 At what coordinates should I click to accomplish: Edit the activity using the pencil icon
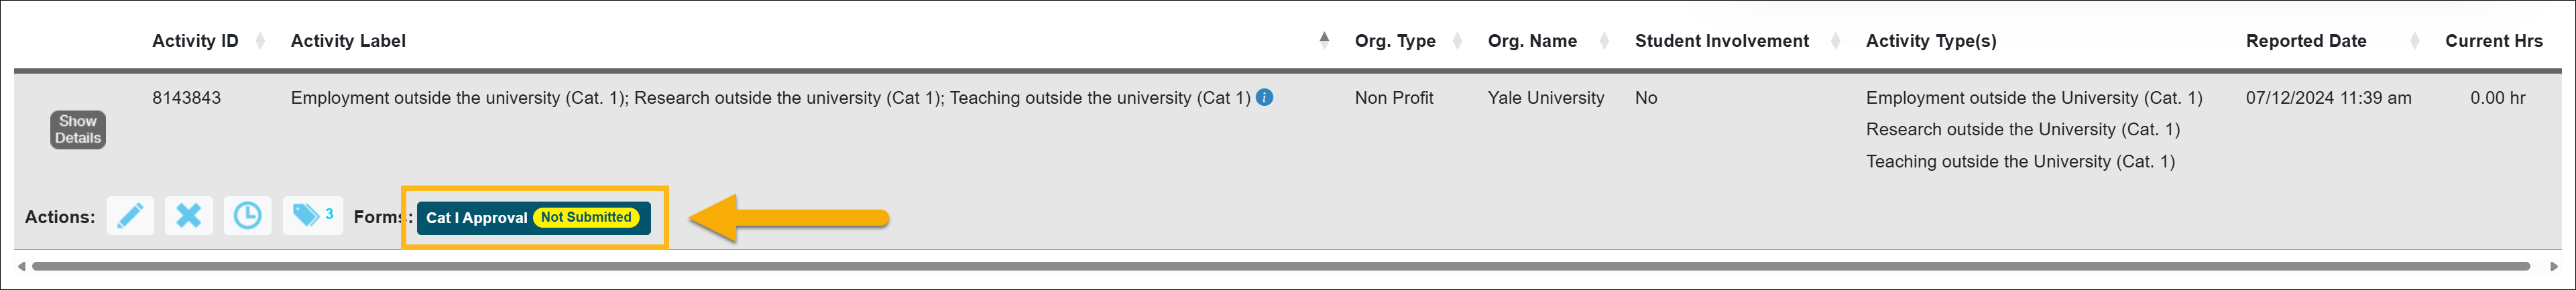click(130, 216)
